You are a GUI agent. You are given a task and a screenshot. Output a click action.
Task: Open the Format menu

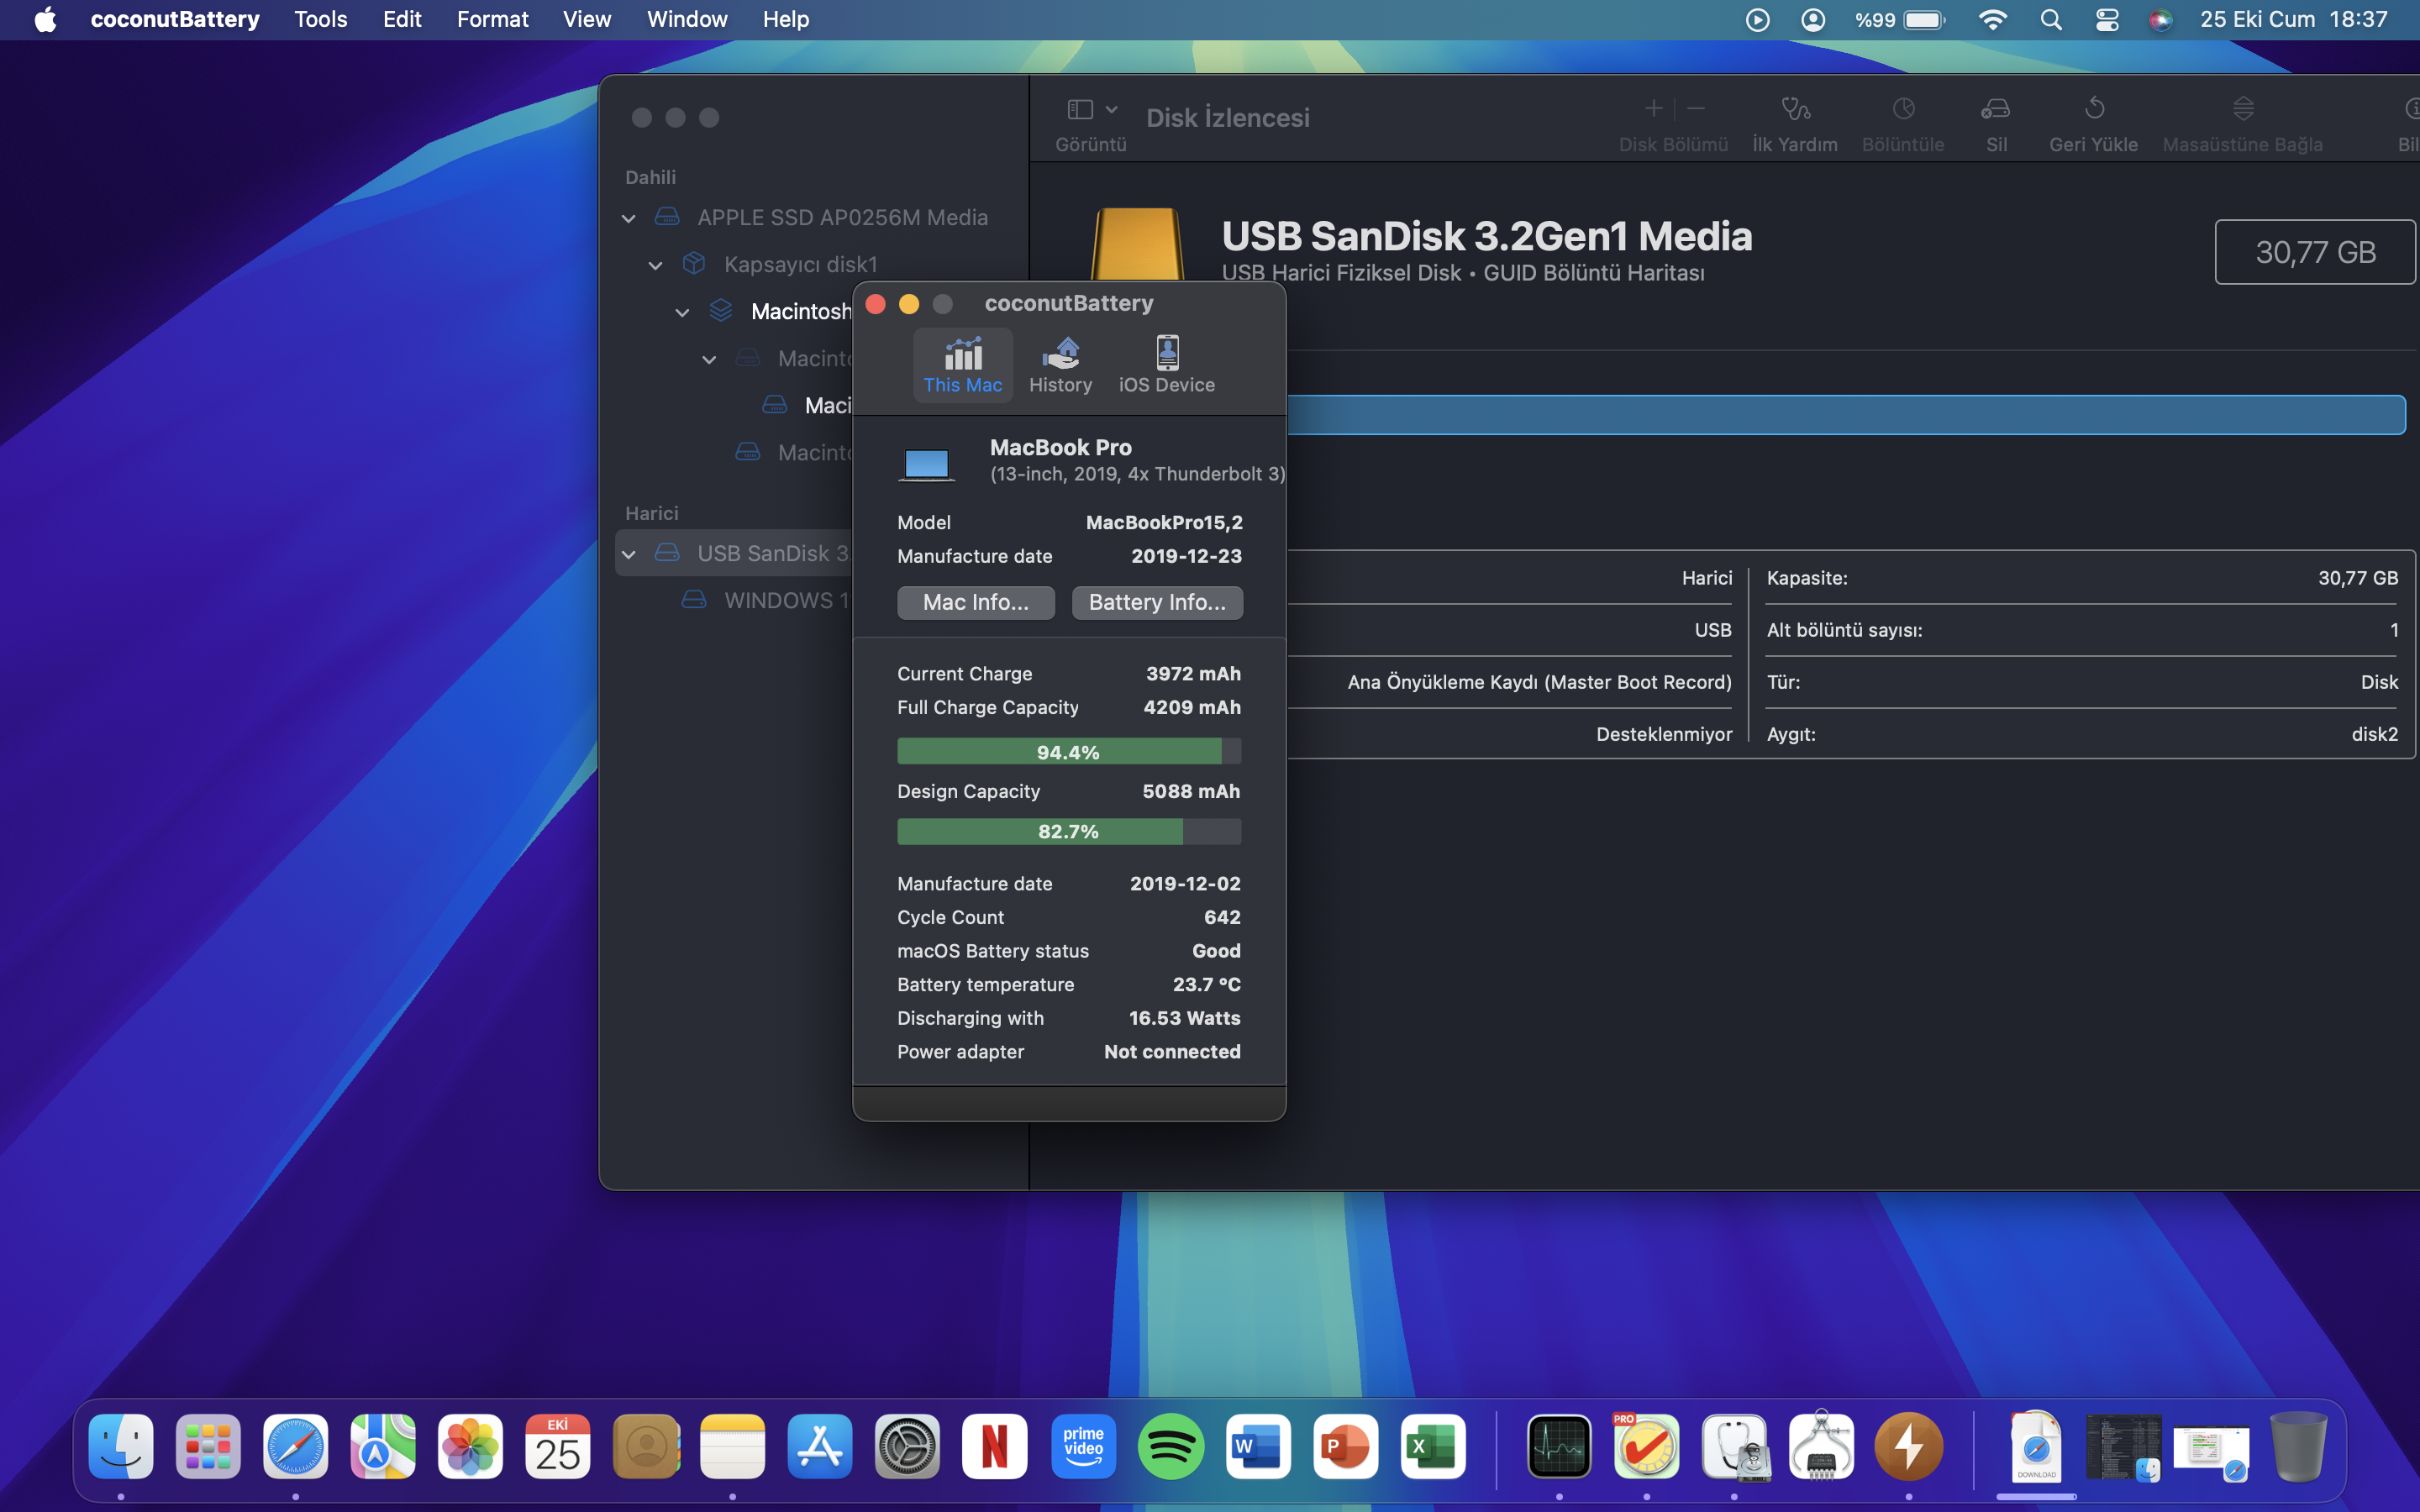(492, 19)
